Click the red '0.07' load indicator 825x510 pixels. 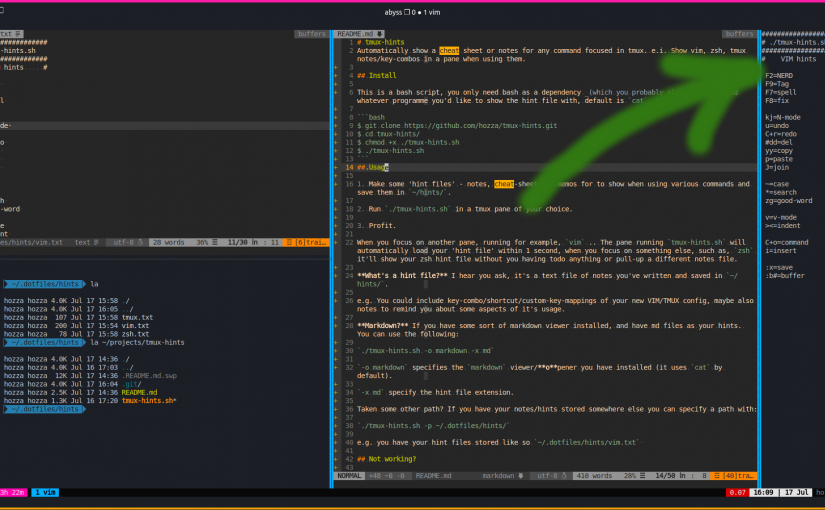(737, 493)
